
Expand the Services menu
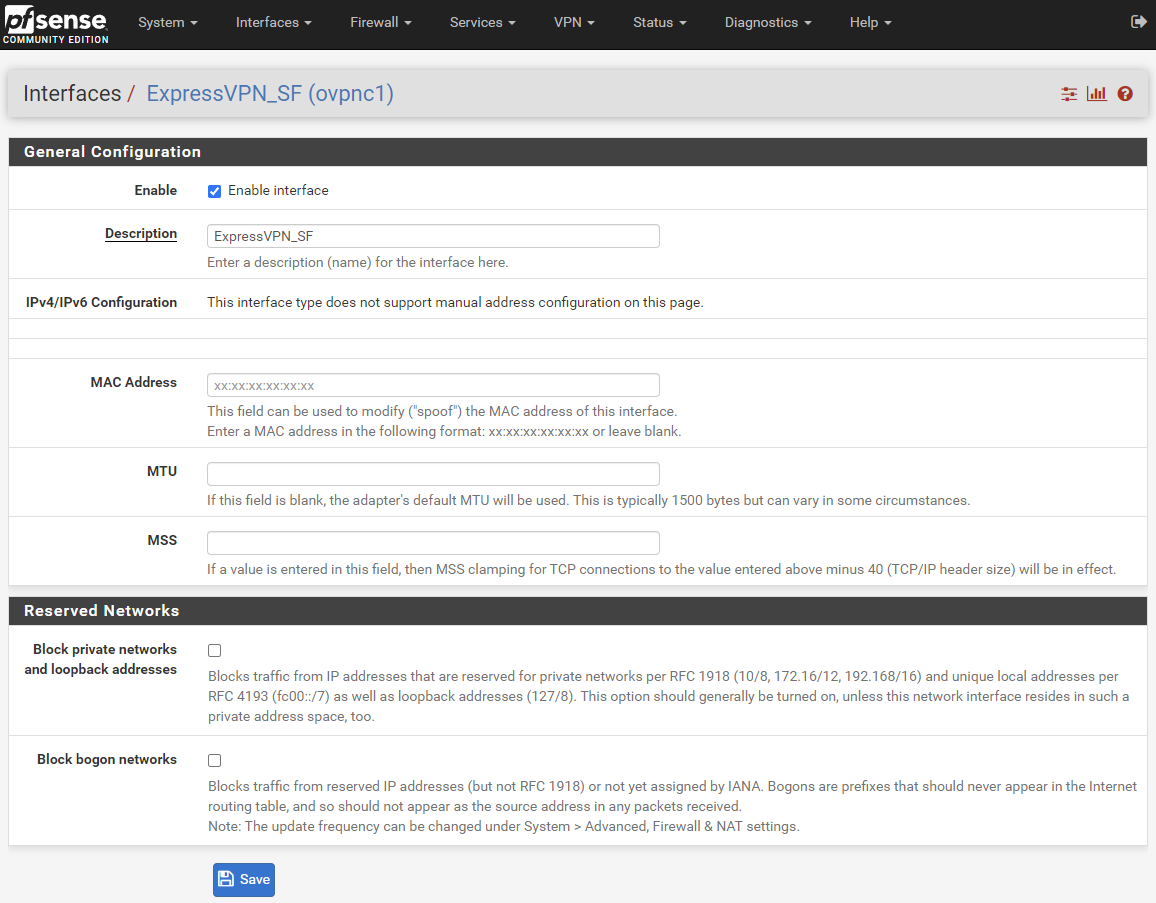tap(482, 22)
